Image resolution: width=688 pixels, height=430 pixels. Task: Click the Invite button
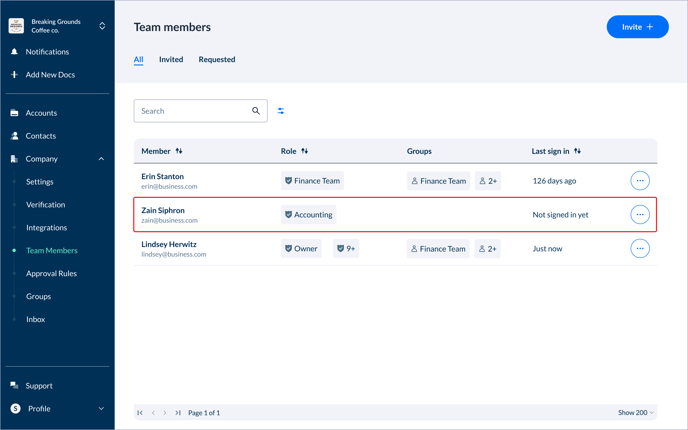638,27
